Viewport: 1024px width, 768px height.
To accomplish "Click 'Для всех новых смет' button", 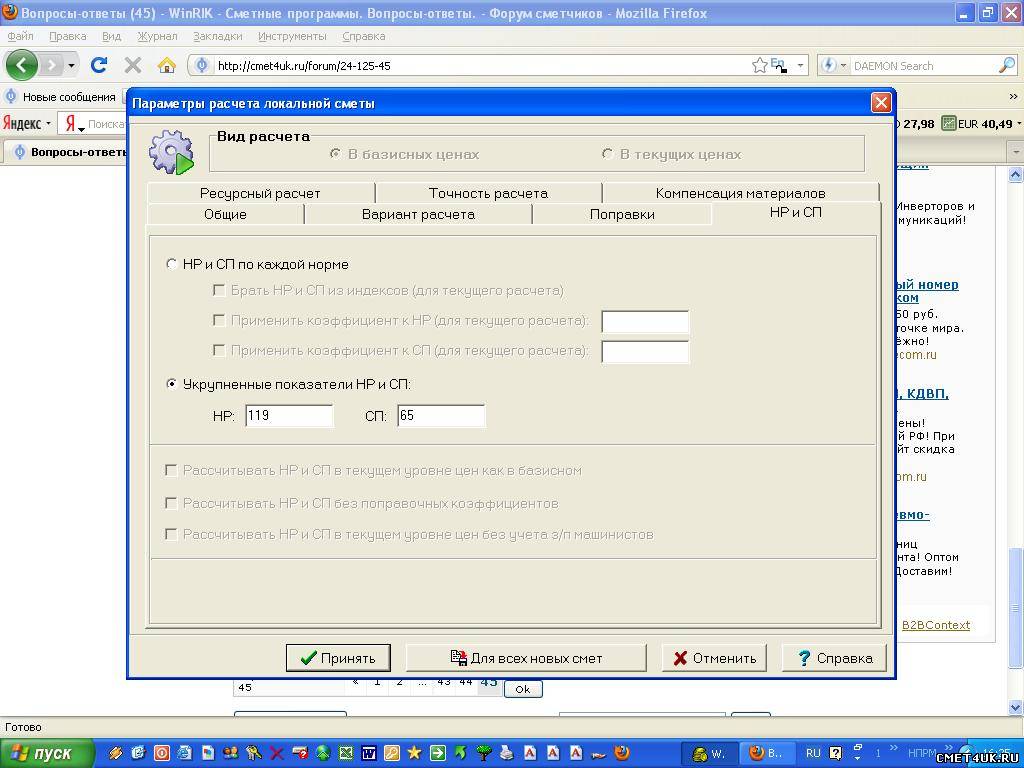I will click(x=526, y=658).
